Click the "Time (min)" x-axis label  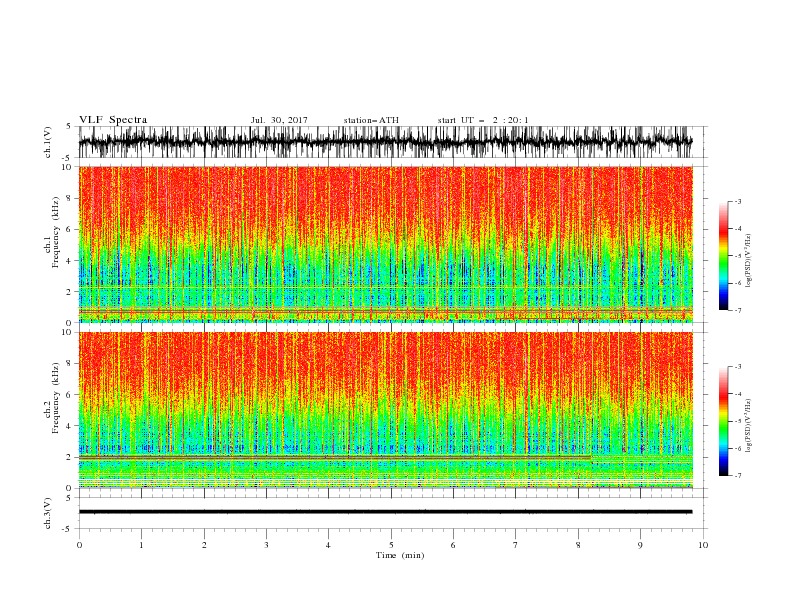400,555
